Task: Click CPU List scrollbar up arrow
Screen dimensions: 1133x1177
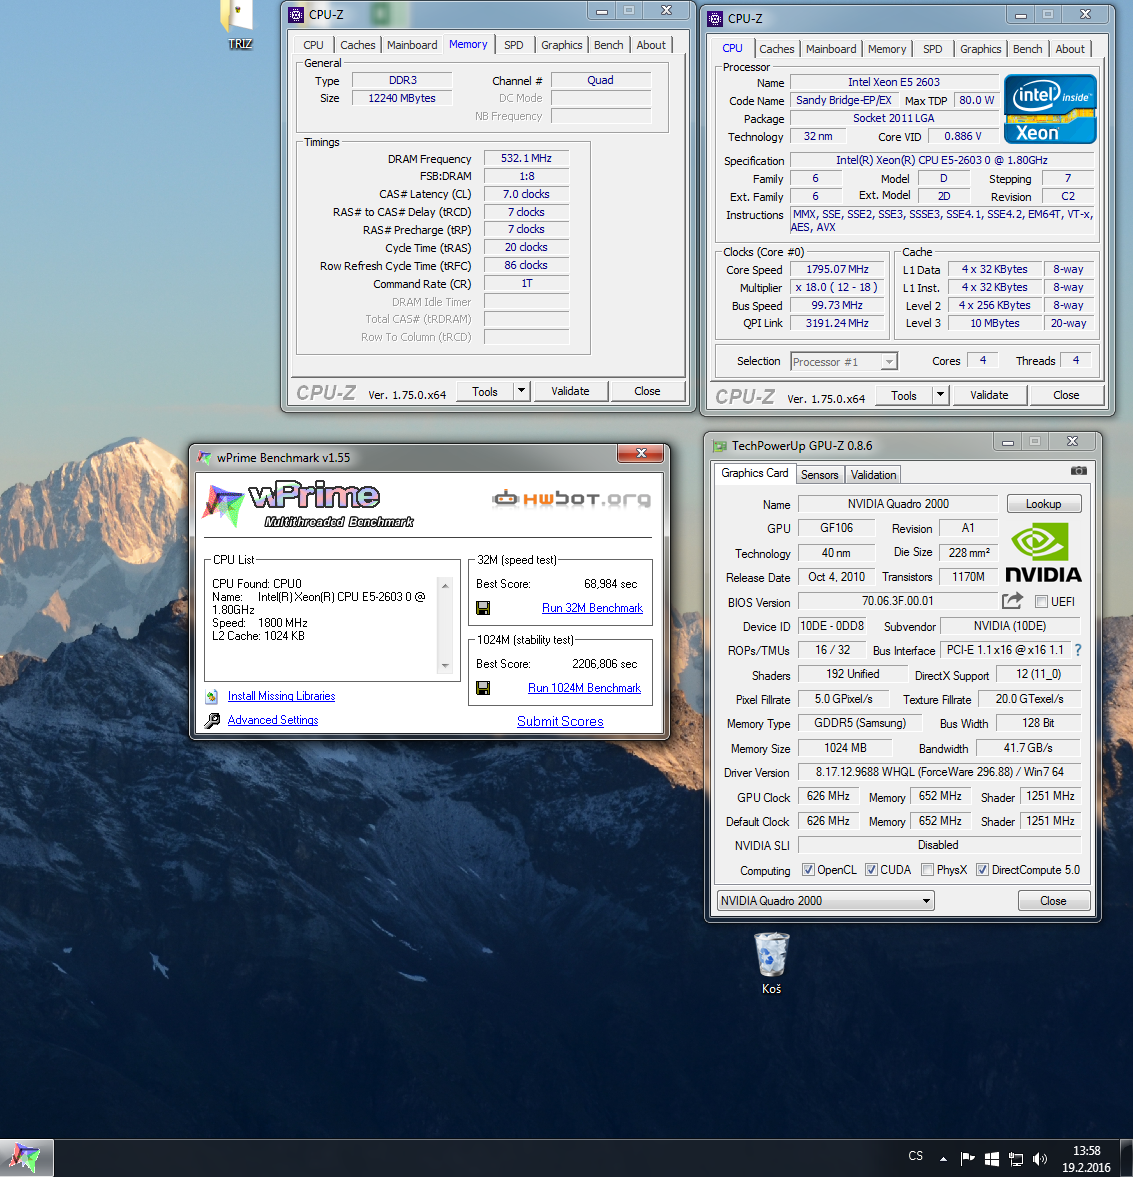Action: tap(445, 585)
